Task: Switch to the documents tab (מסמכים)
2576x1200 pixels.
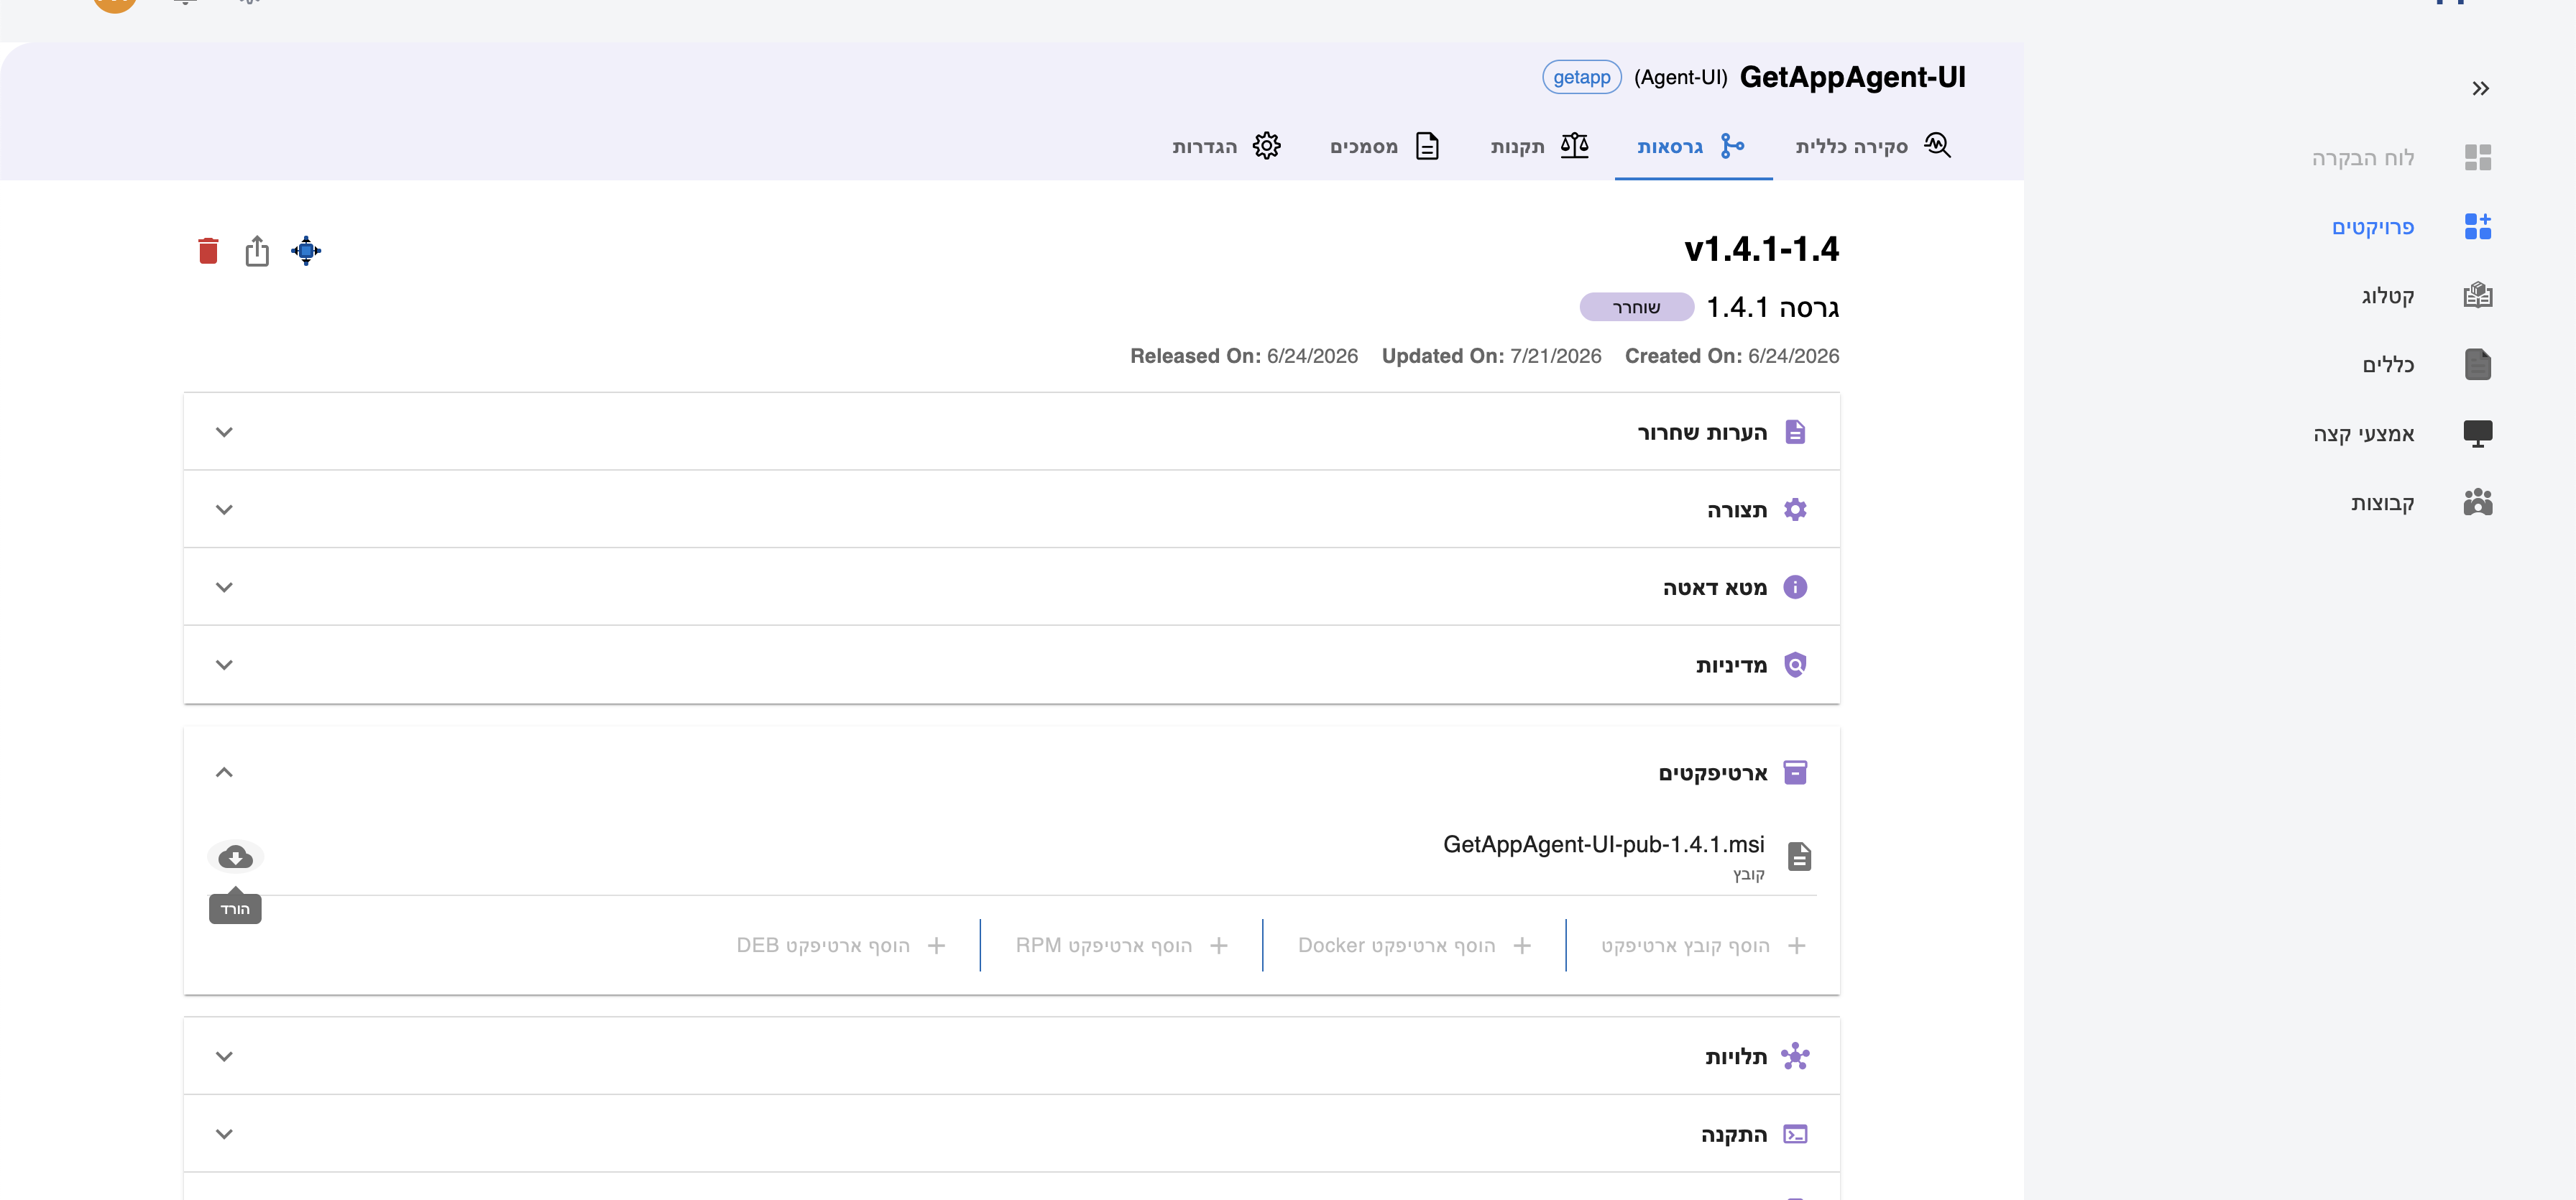Action: (x=1385, y=146)
